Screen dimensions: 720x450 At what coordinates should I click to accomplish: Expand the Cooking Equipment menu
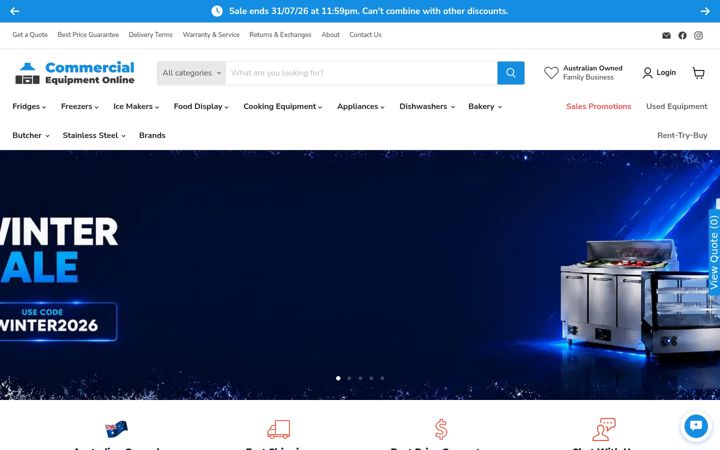(x=282, y=107)
